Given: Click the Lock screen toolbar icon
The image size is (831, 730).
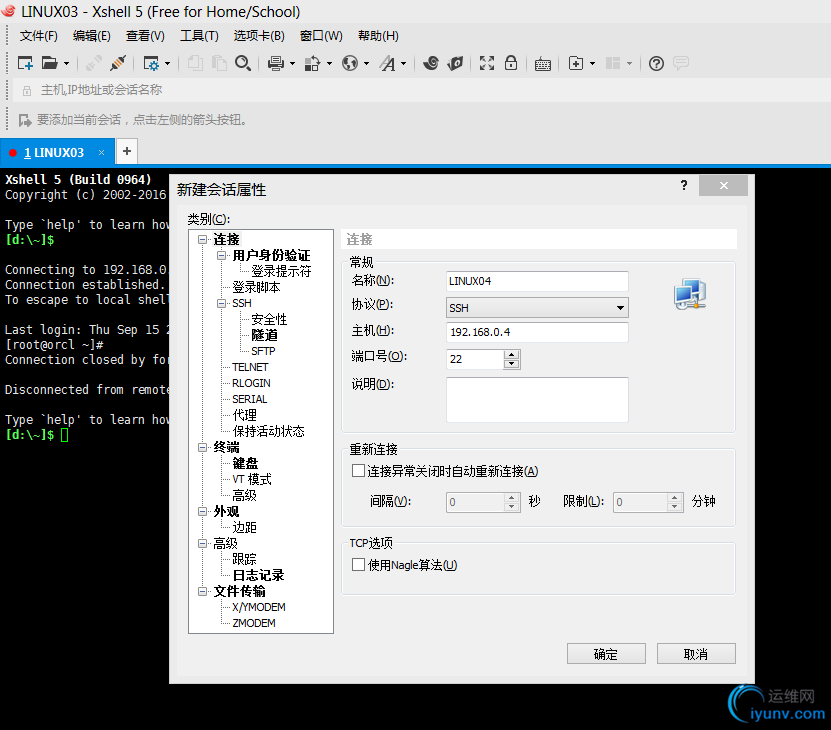Looking at the screenshot, I should [x=511, y=63].
